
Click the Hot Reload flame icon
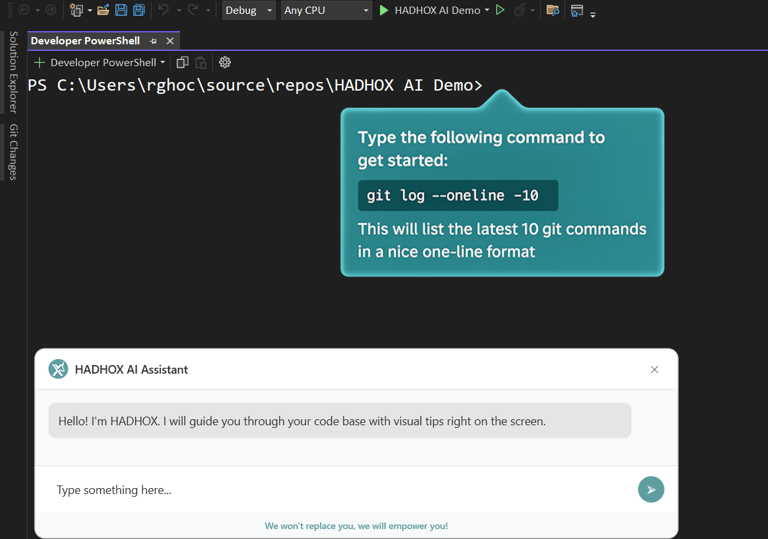coord(519,10)
